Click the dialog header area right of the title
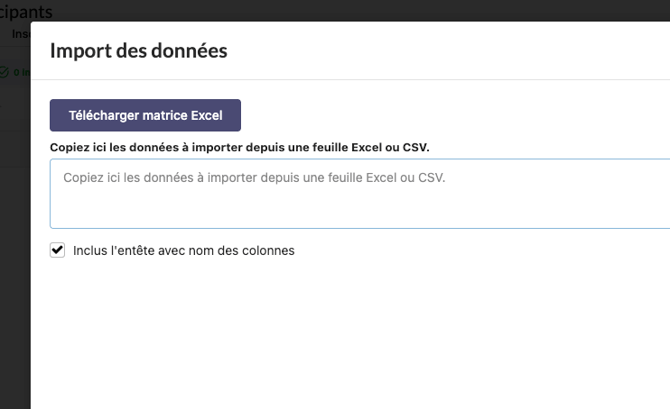670x409 pixels. pos(450,50)
